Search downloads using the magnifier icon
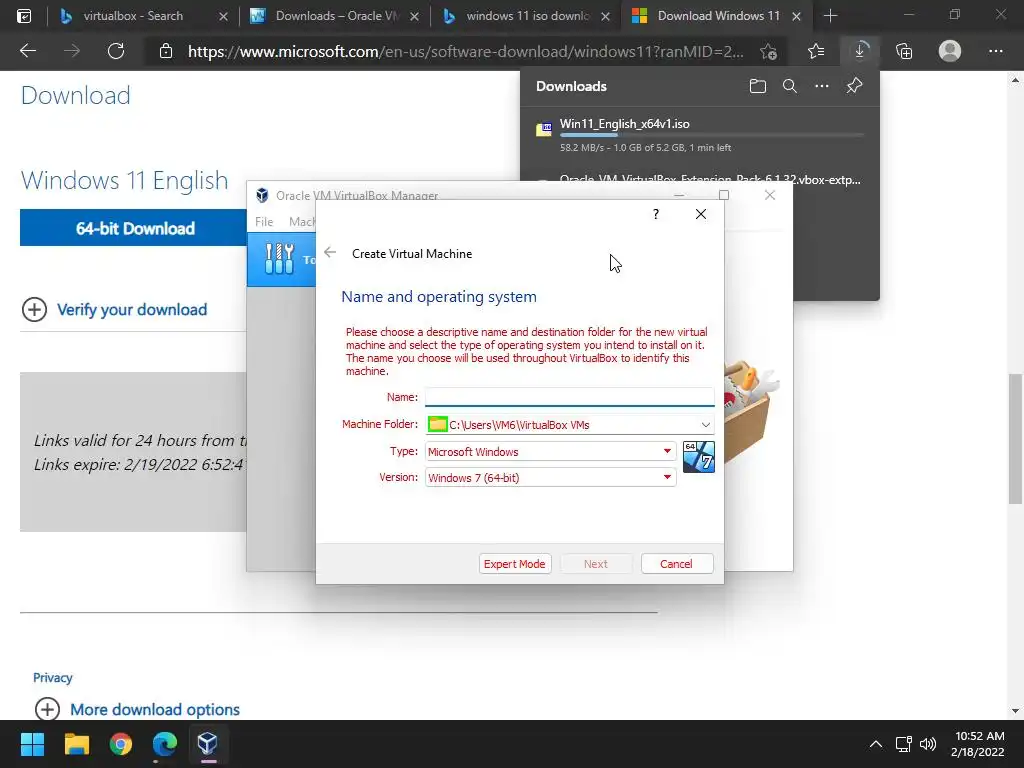 click(790, 86)
